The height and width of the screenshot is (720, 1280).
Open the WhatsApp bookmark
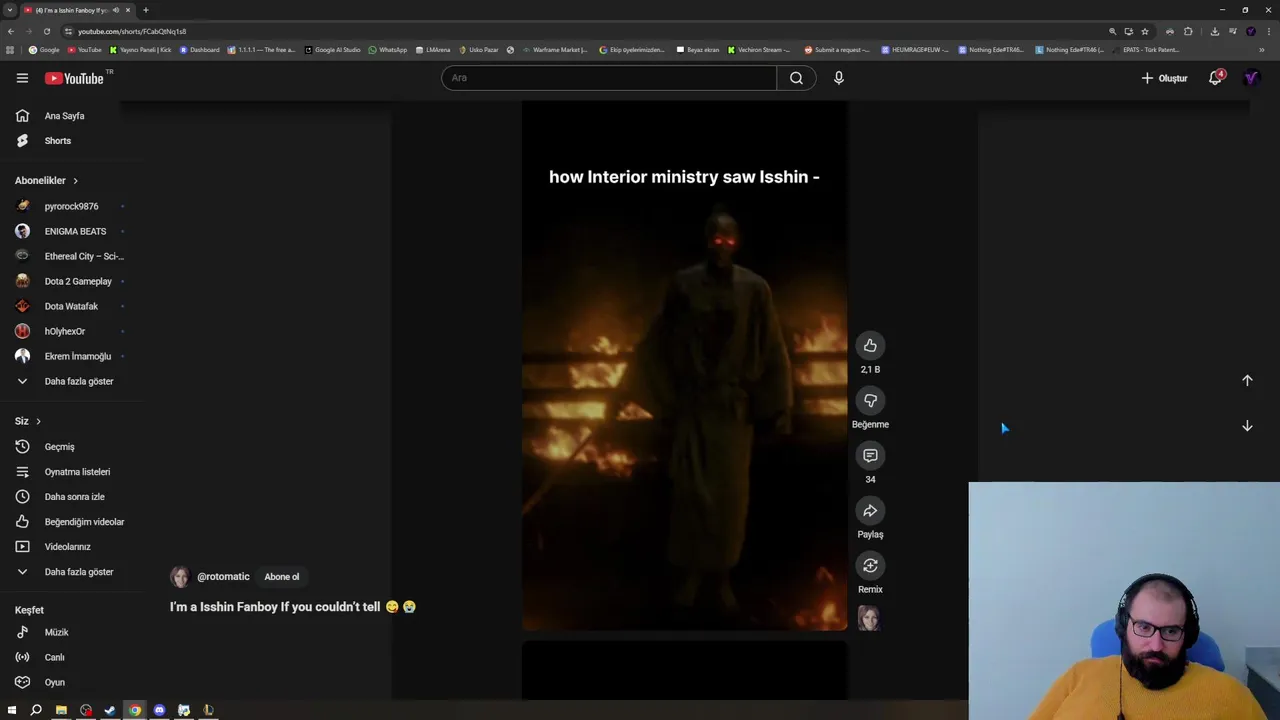[388, 49]
